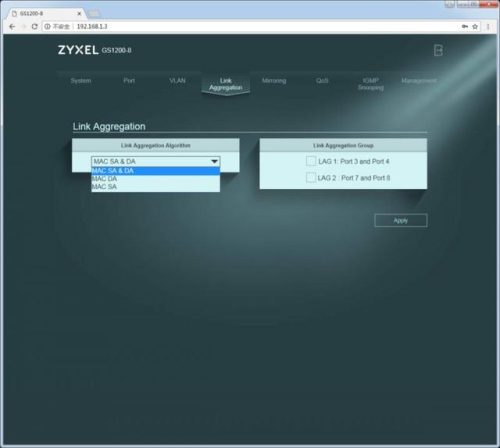Bookmark page with the star icon
Image resolution: width=500 pixels, height=448 pixels.
pyautogui.click(x=475, y=27)
